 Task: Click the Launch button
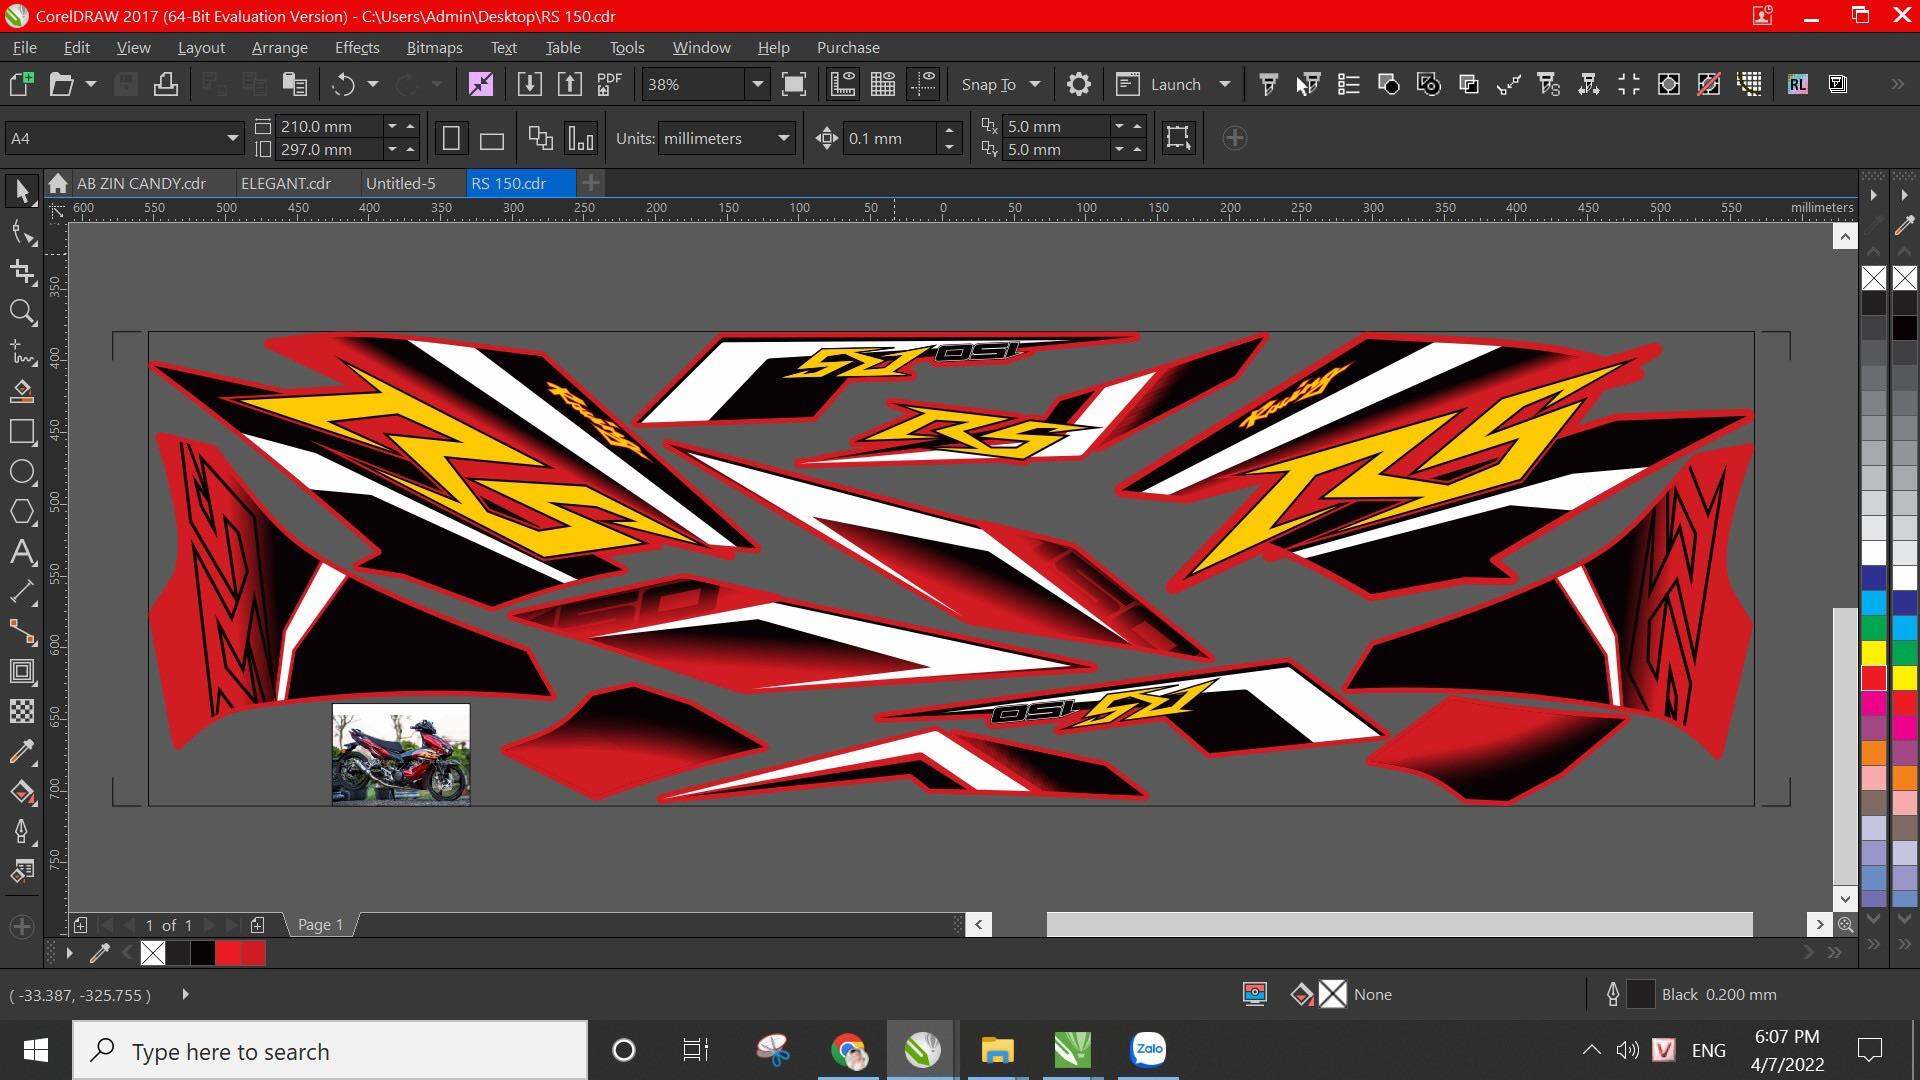(x=1174, y=84)
